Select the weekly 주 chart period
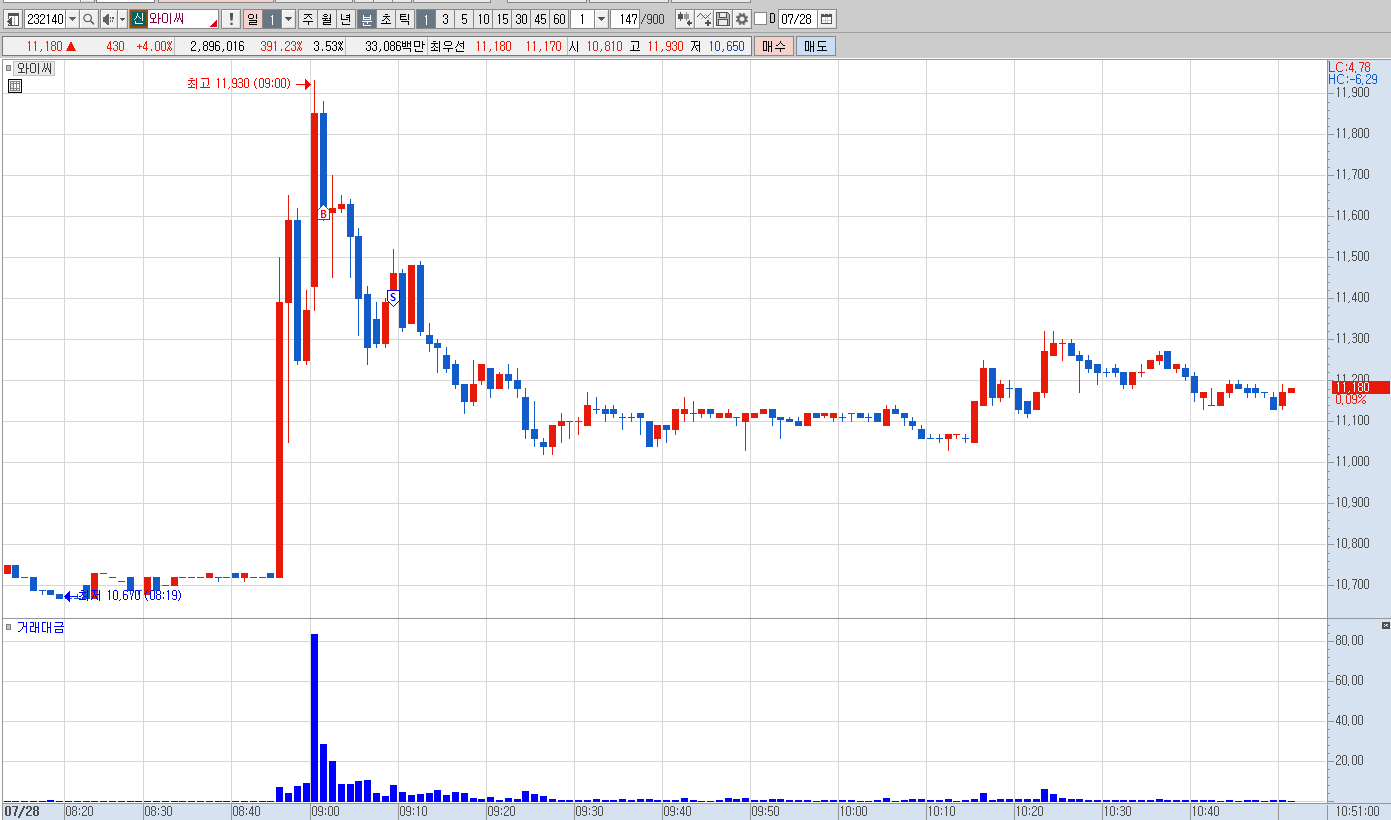 308,19
